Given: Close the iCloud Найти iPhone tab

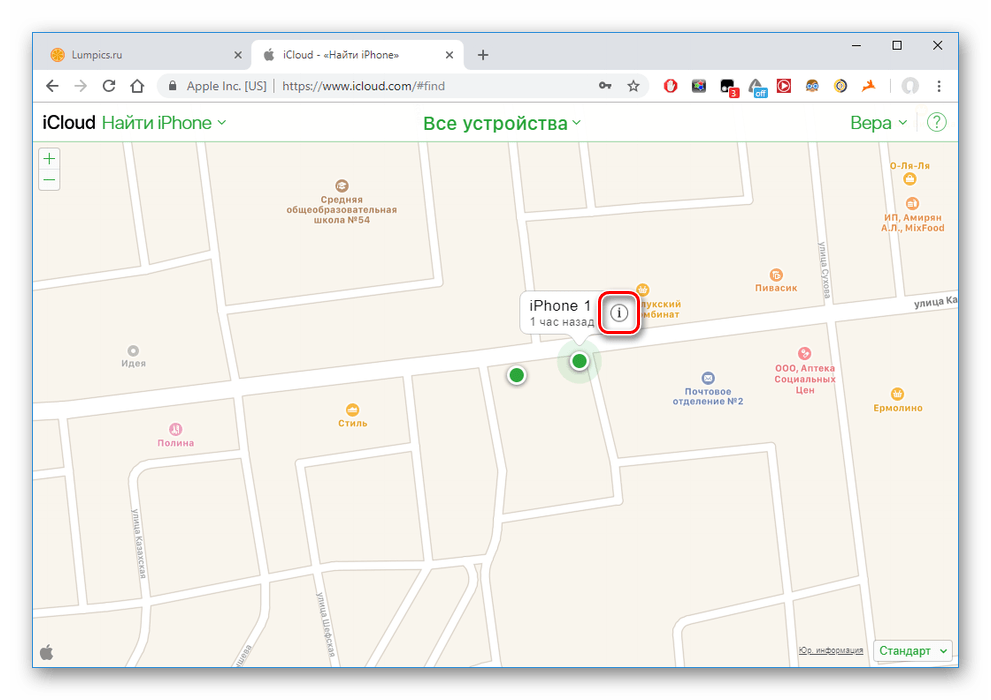Looking at the screenshot, I should [449, 55].
